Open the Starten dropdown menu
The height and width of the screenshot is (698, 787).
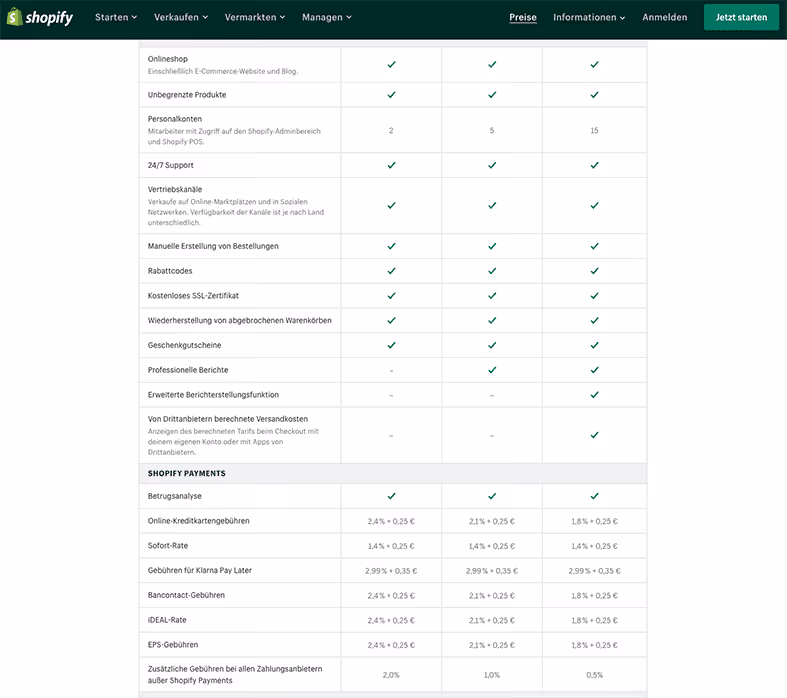coord(116,17)
